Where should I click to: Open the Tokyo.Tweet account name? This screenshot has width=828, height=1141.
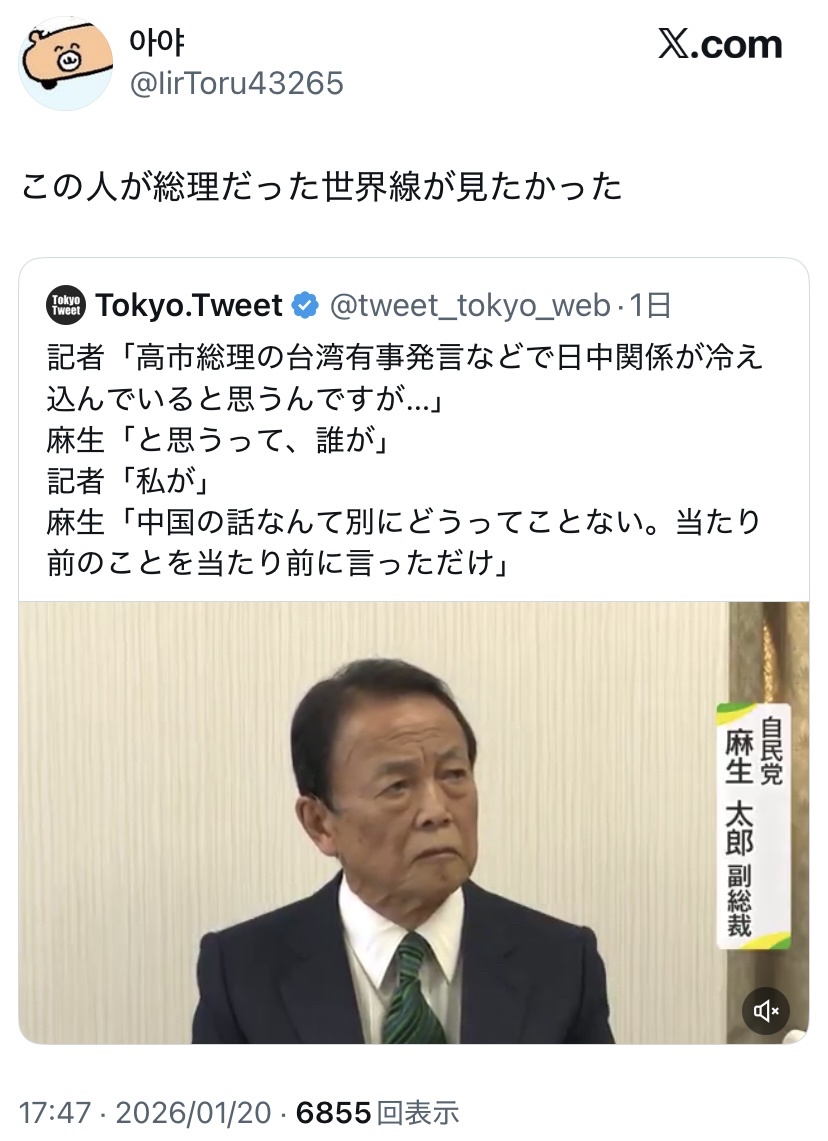point(188,306)
